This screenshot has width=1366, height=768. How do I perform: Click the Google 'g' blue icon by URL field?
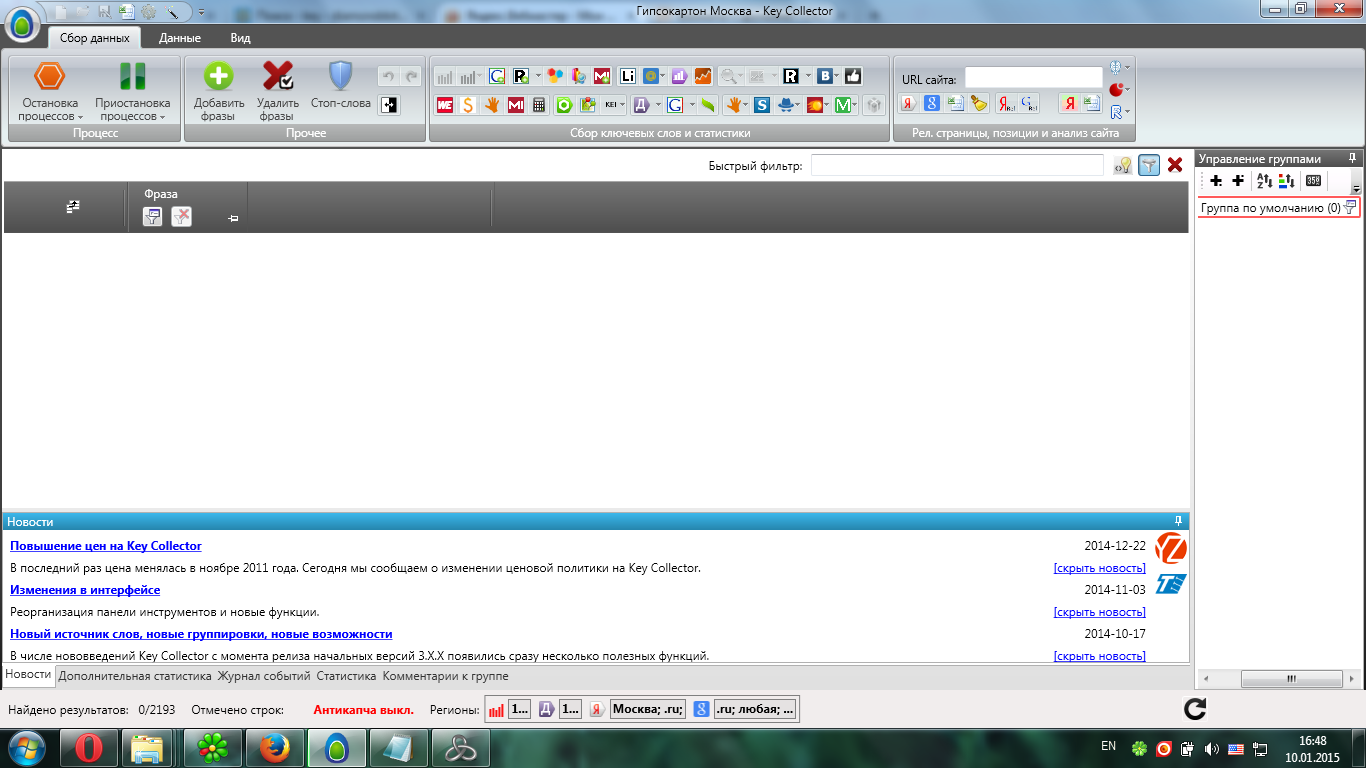[x=931, y=103]
